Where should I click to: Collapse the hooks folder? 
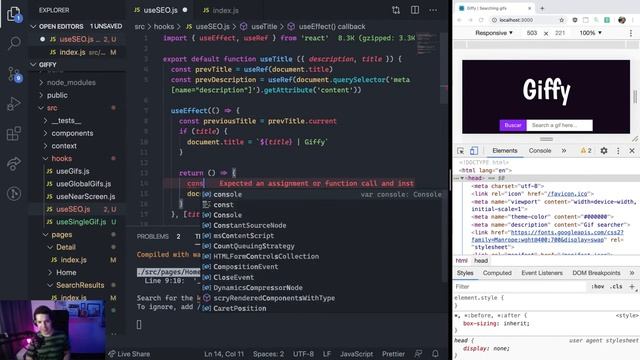61,159
